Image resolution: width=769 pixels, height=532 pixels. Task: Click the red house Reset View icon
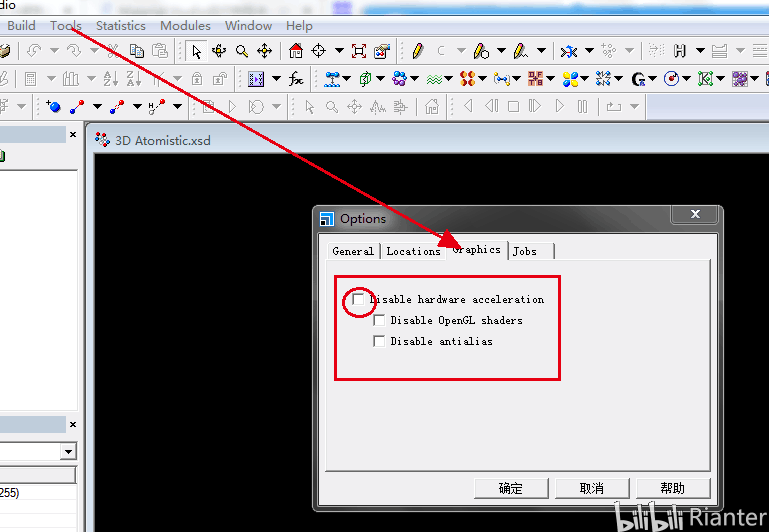coord(296,51)
